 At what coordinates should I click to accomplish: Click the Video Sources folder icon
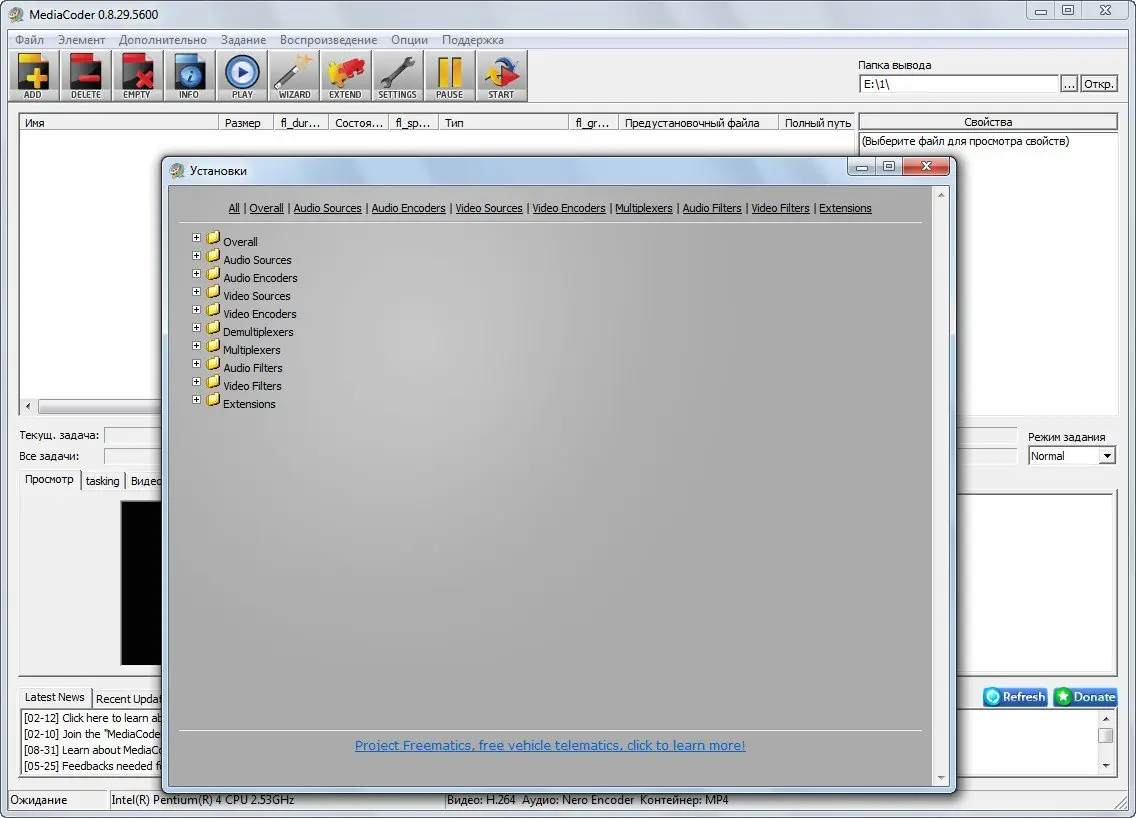pos(213,292)
